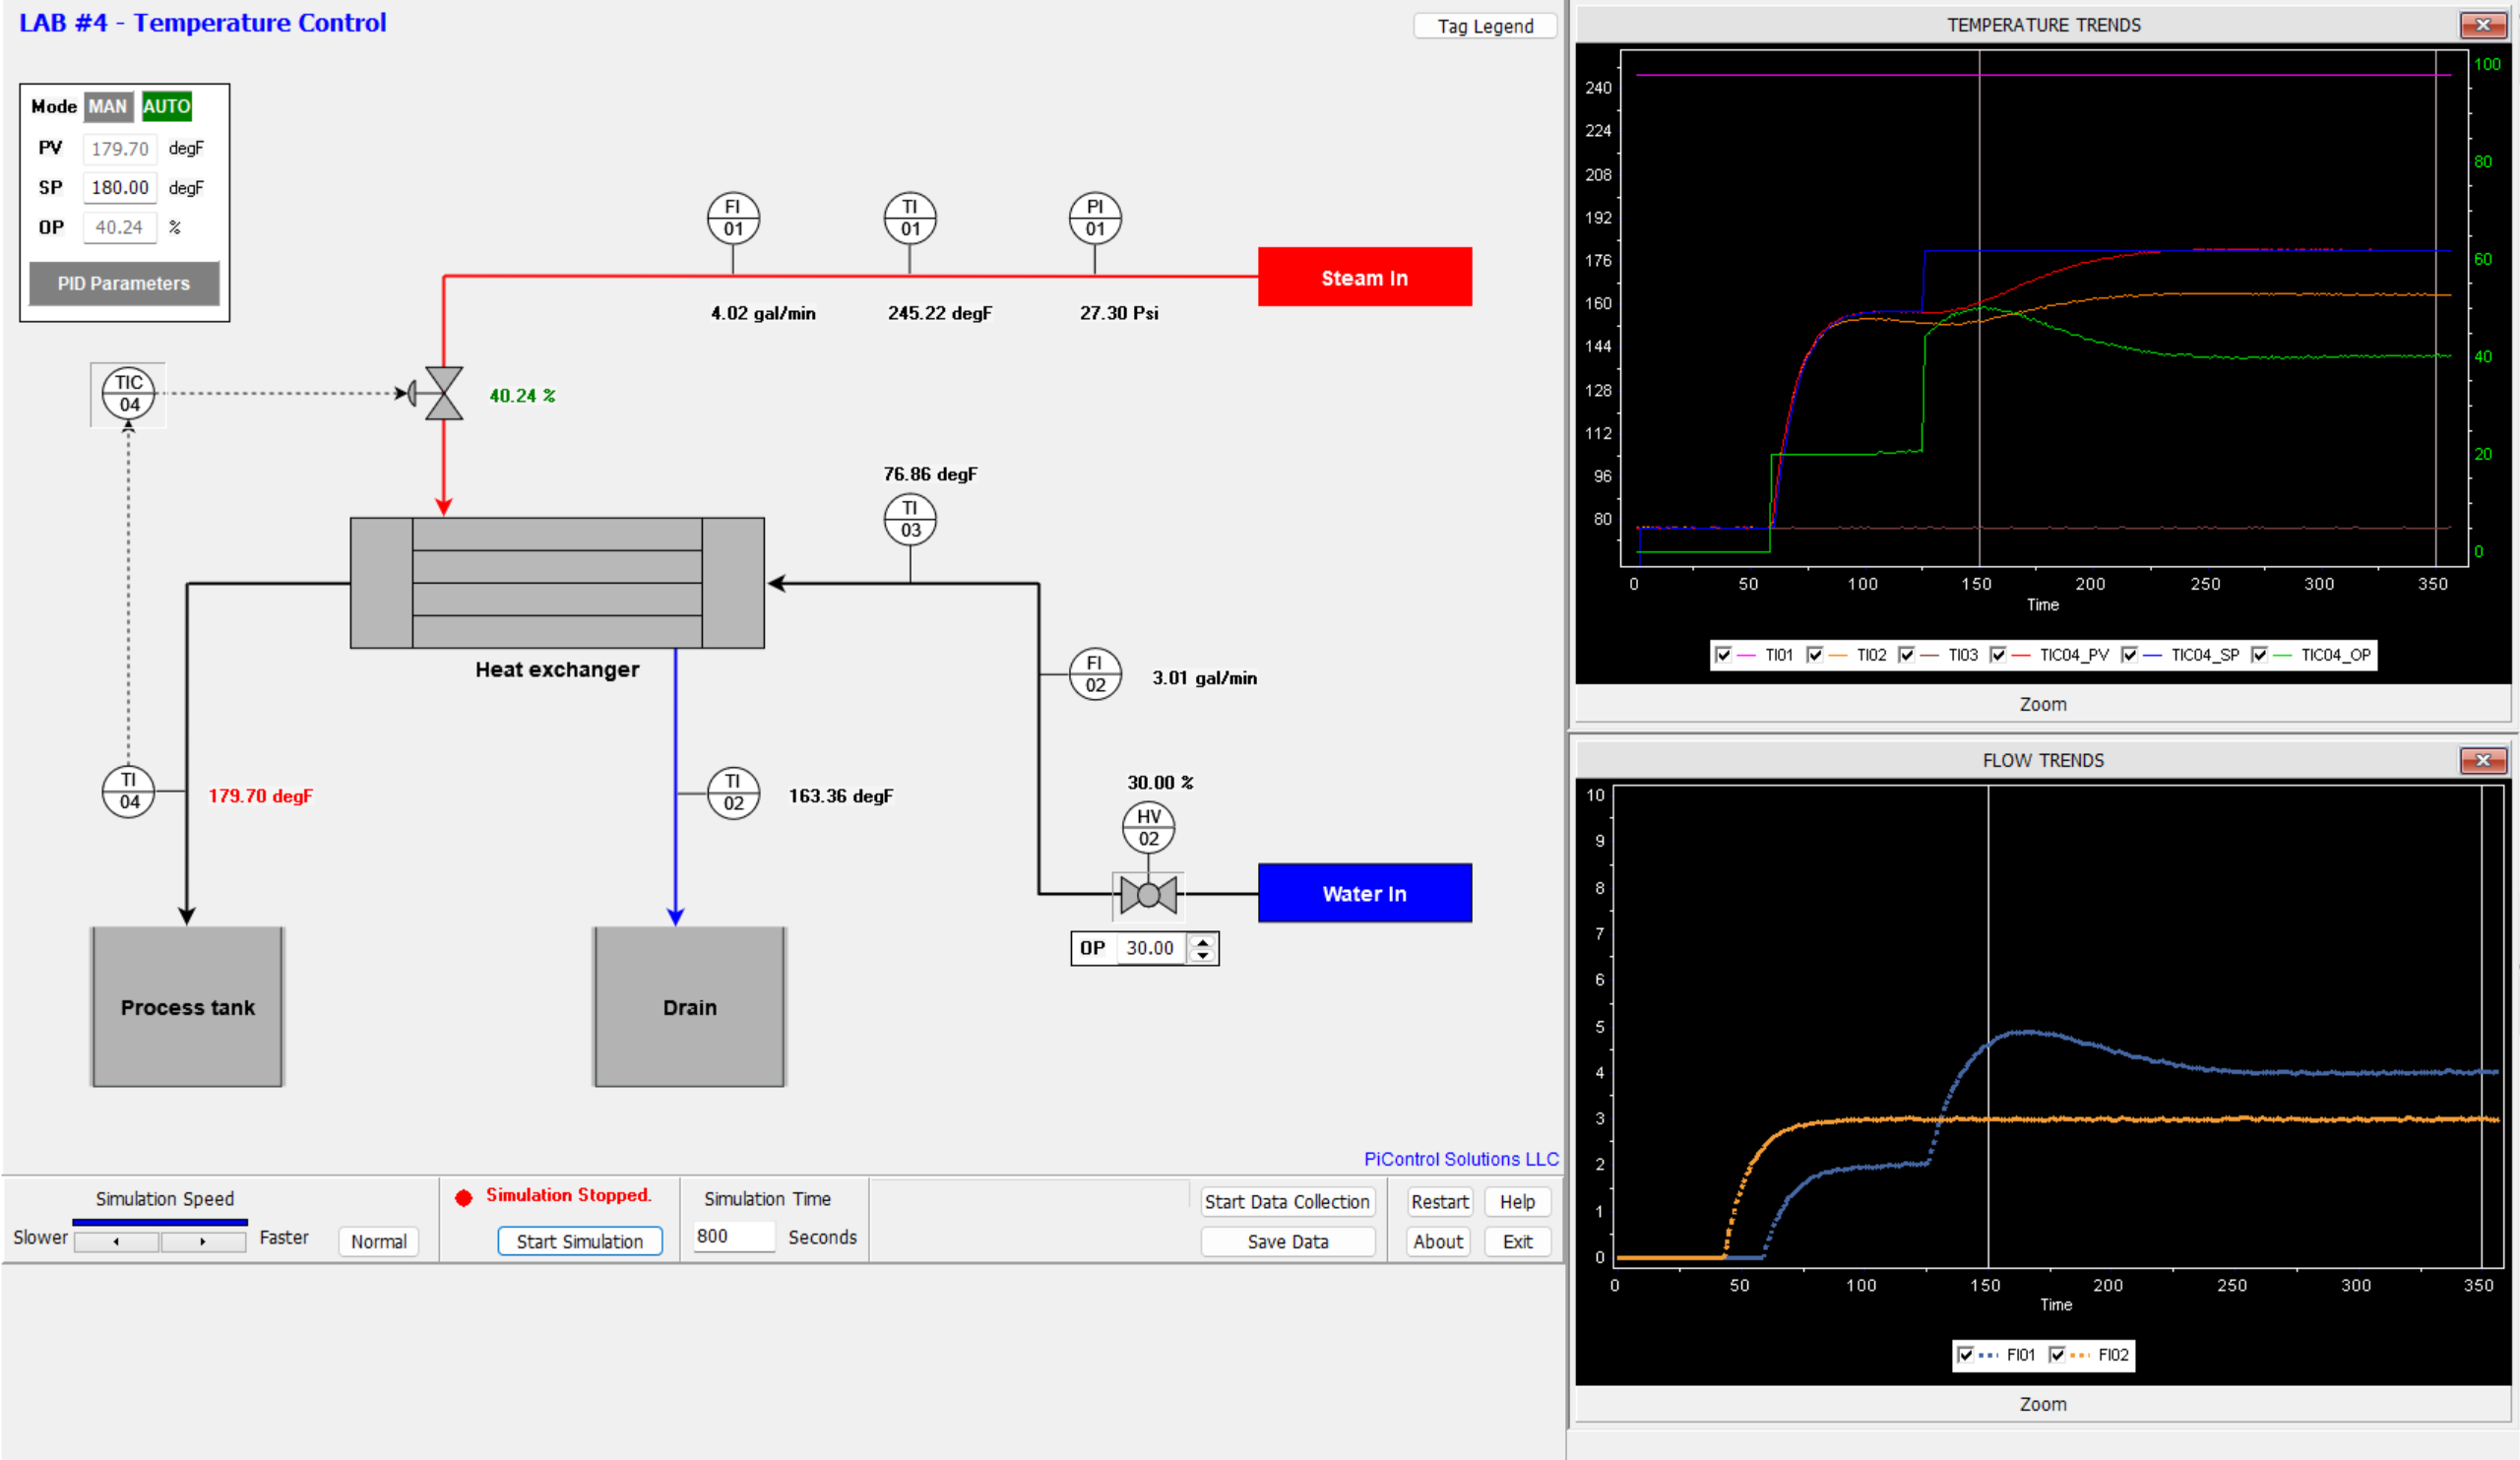
Task: Click the SP setpoint input field
Action: (120, 187)
